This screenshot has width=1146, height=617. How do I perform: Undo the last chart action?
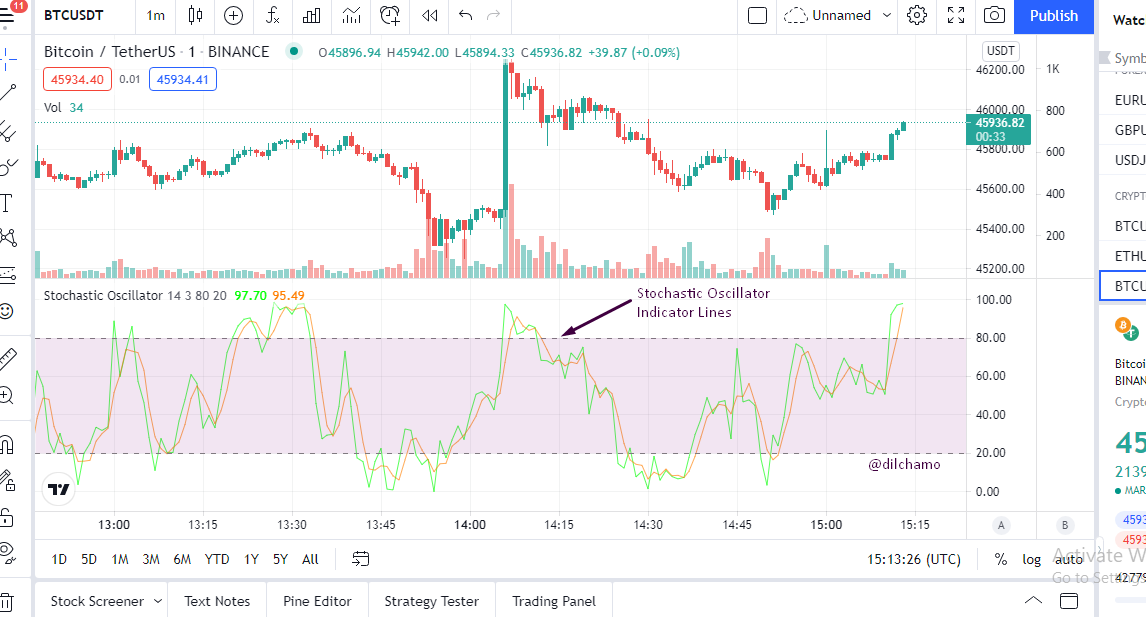point(465,15)
